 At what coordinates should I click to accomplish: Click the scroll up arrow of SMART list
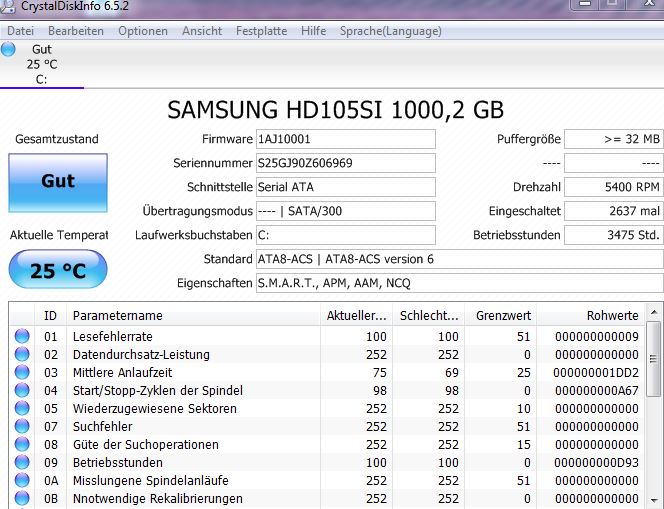tap(654, 313)
